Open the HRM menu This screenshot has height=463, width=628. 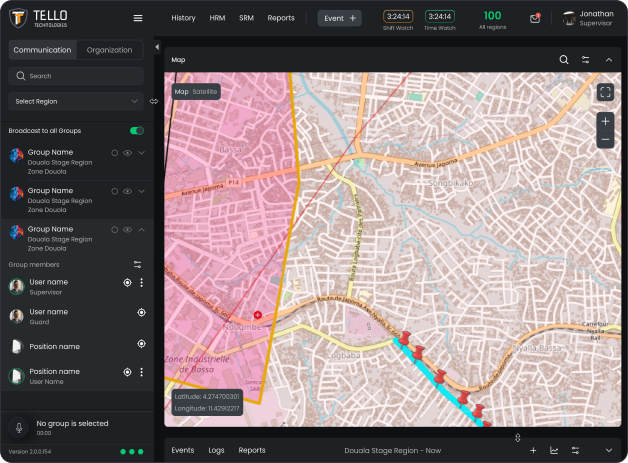click(x=217, y=18)
